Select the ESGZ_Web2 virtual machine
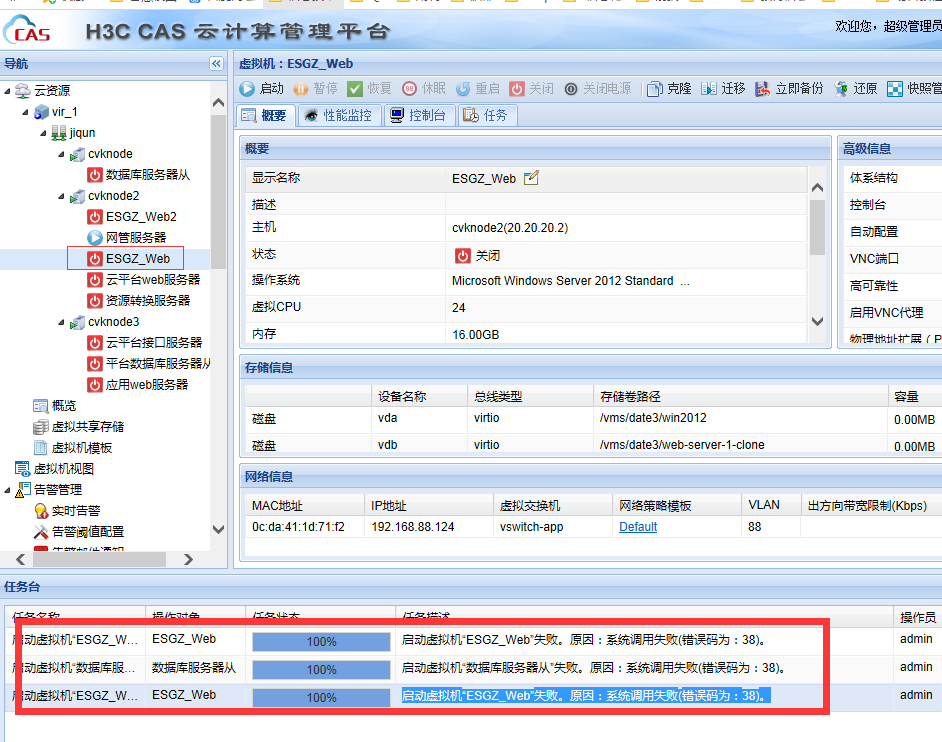This screenshot has width=942, height=742. pos(132,217)
